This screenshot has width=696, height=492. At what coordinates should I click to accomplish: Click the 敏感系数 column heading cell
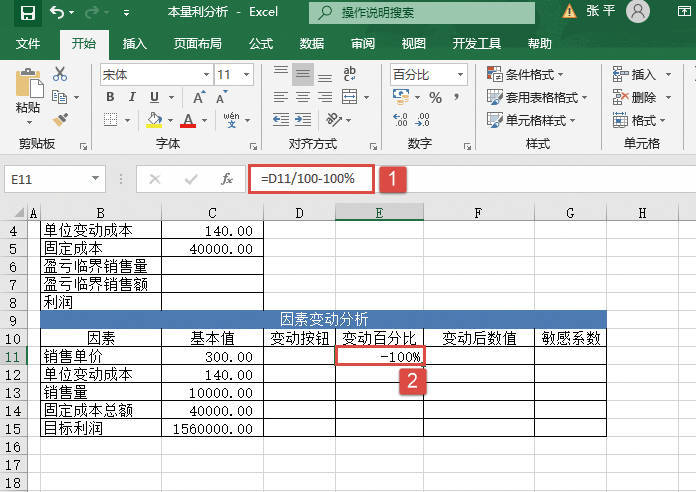pos(570,338)
